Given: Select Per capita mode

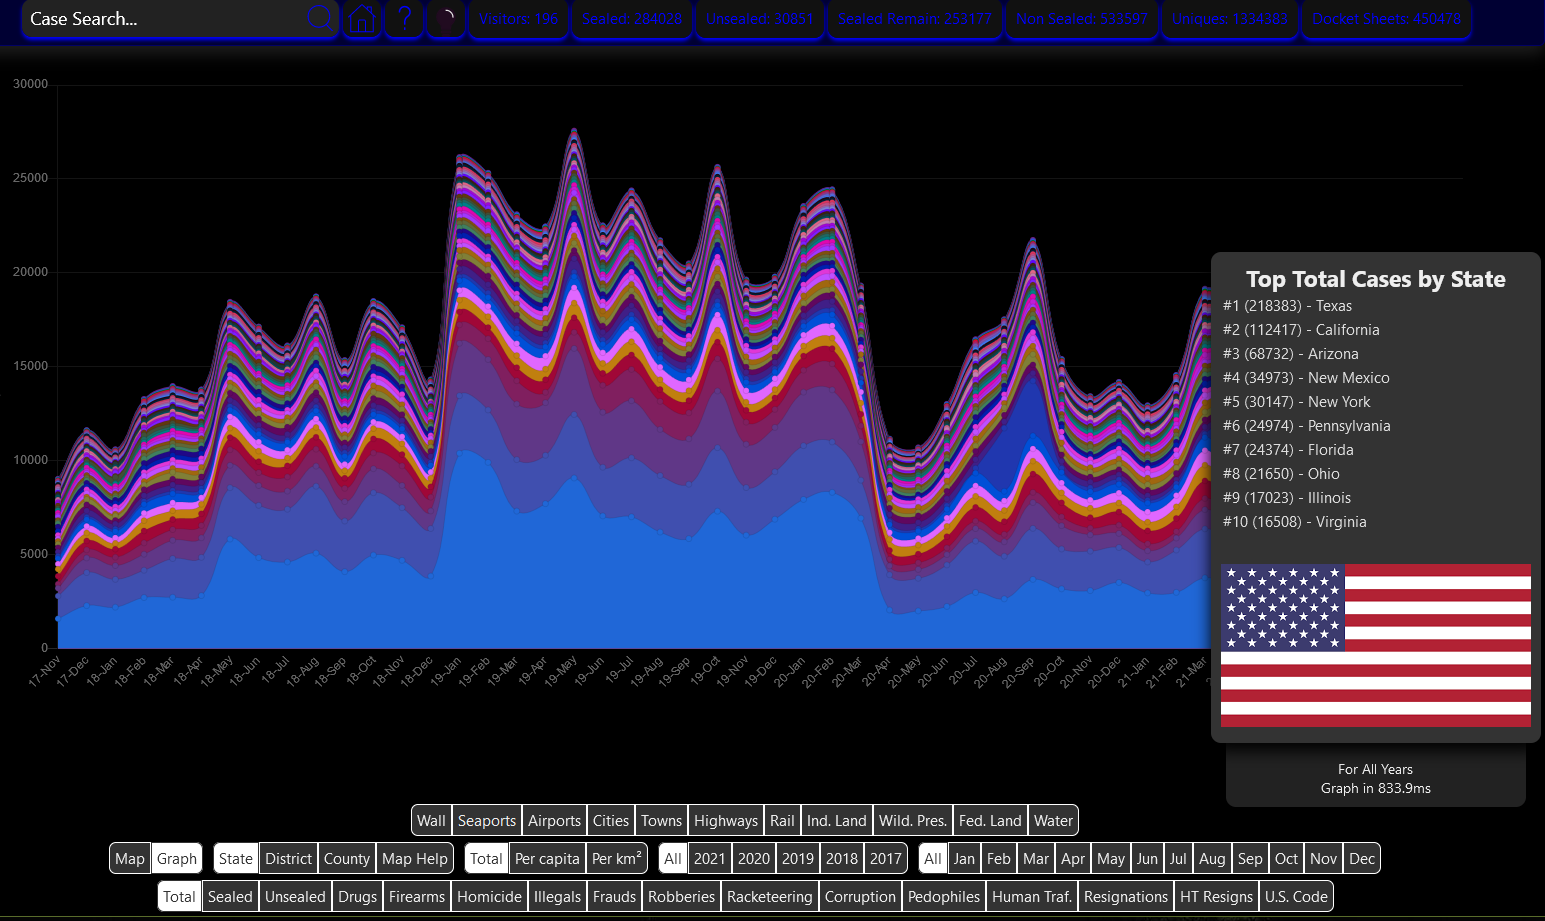Looking at the screenshot, I should coord(547,858).
